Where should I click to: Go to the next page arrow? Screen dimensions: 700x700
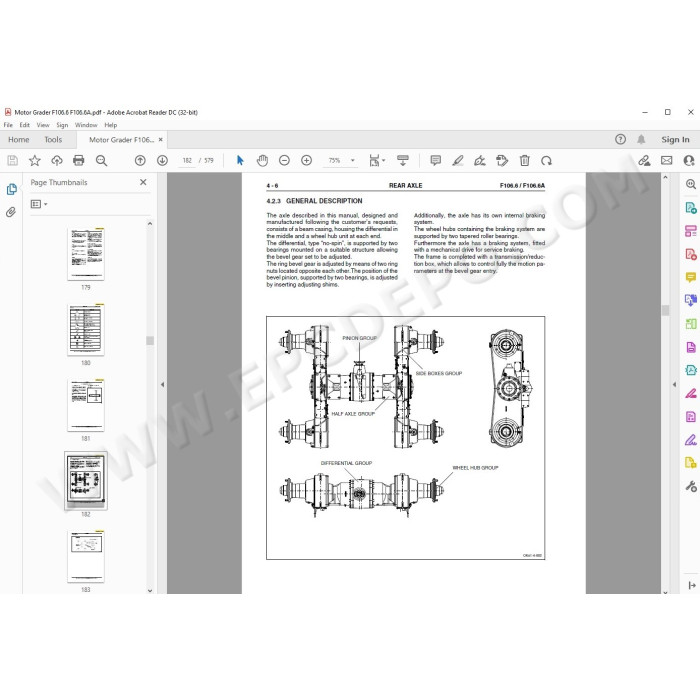pyautogui.click(x=162, y=160)
